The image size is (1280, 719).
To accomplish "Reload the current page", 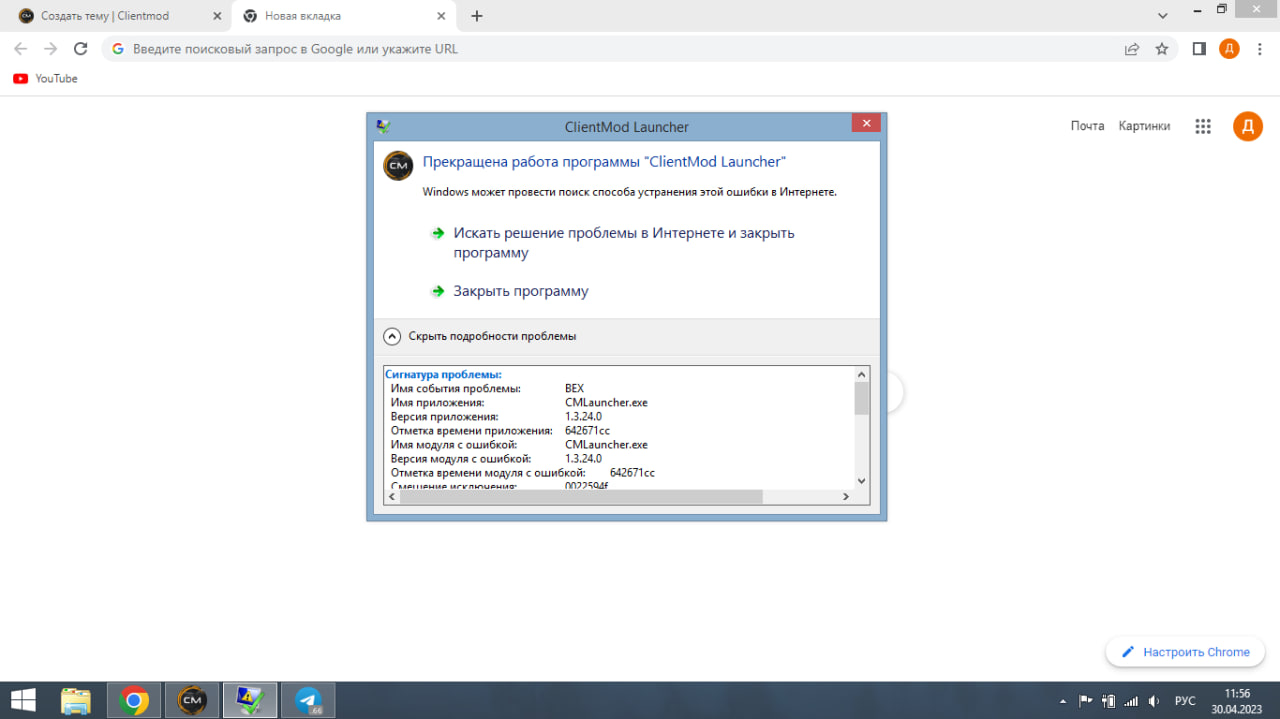I will click(x=81, y=49).
